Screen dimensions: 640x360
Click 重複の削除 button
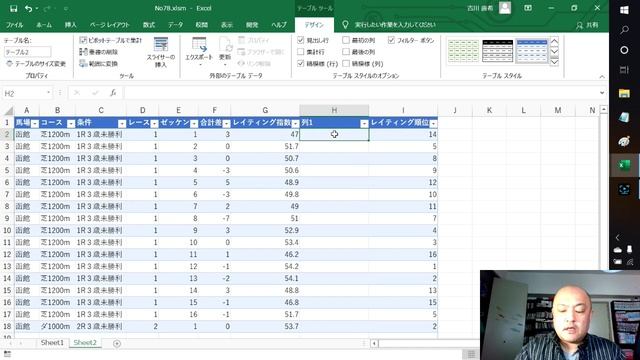tap(99, 52)
